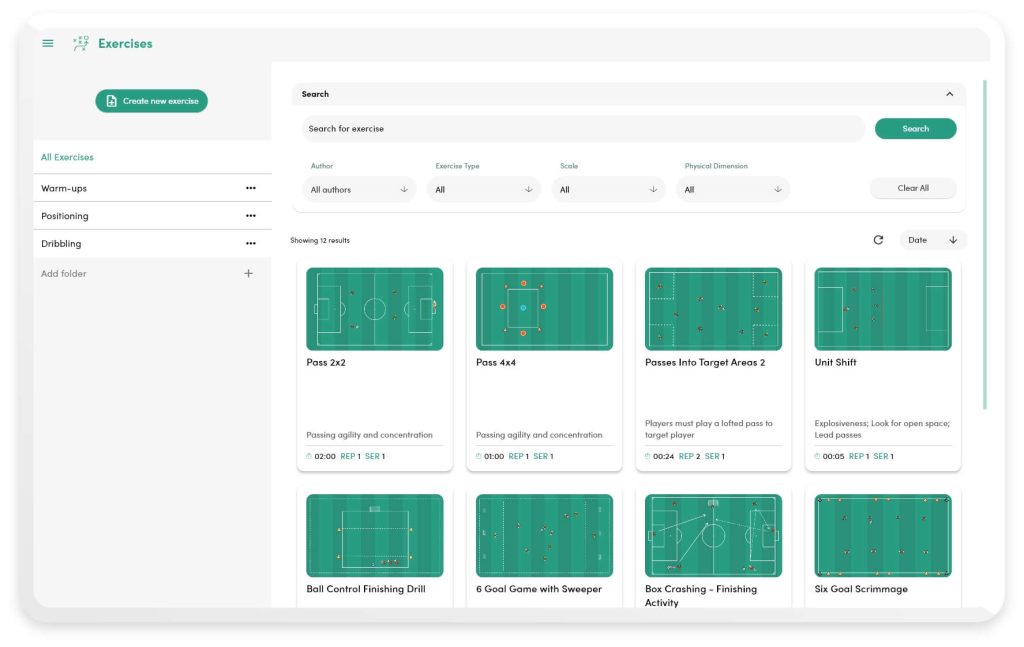Viewport: 1024px width, 647px height.
Task: Refresh the exercise results list
Action: coord(878,239)
